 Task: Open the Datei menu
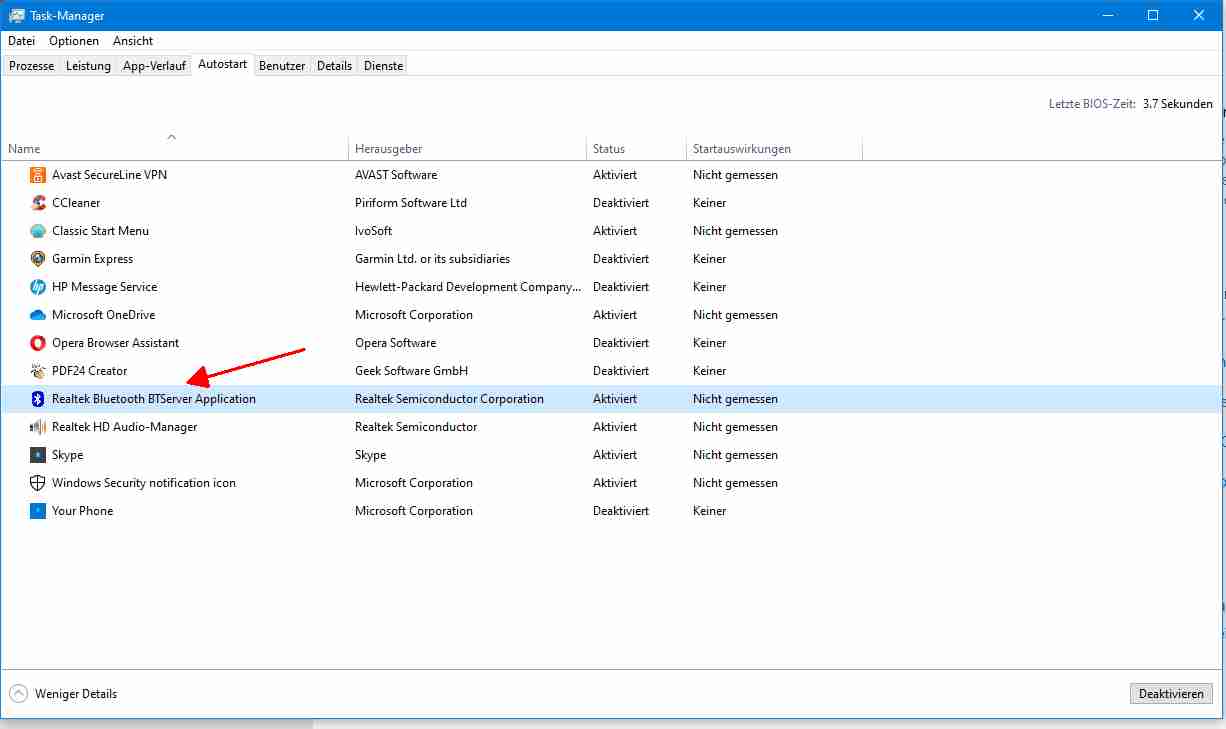tap(21, 41)
